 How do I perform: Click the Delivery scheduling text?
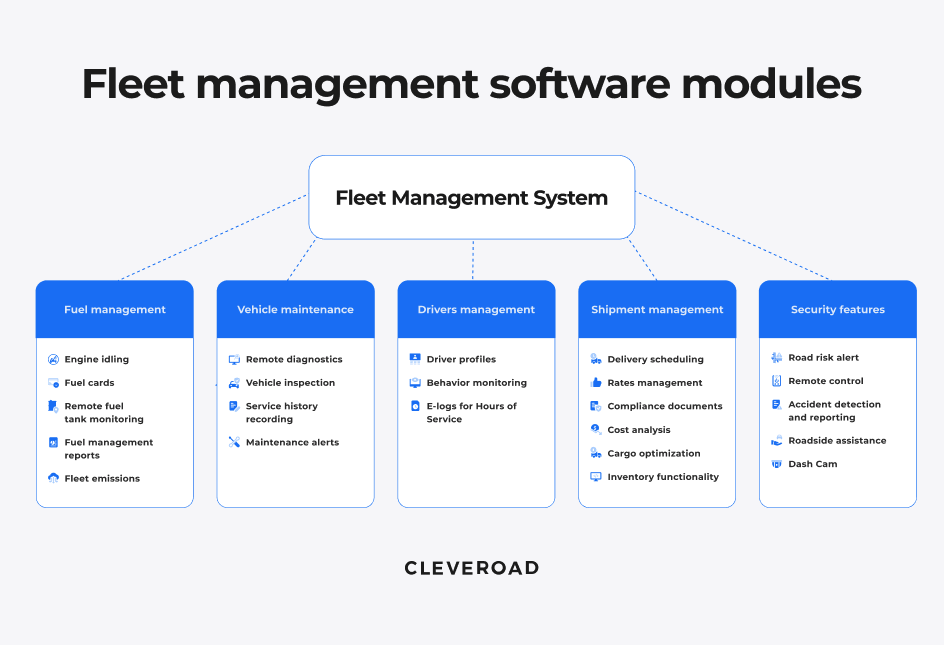pyautogui.click(x=656, y=359)
